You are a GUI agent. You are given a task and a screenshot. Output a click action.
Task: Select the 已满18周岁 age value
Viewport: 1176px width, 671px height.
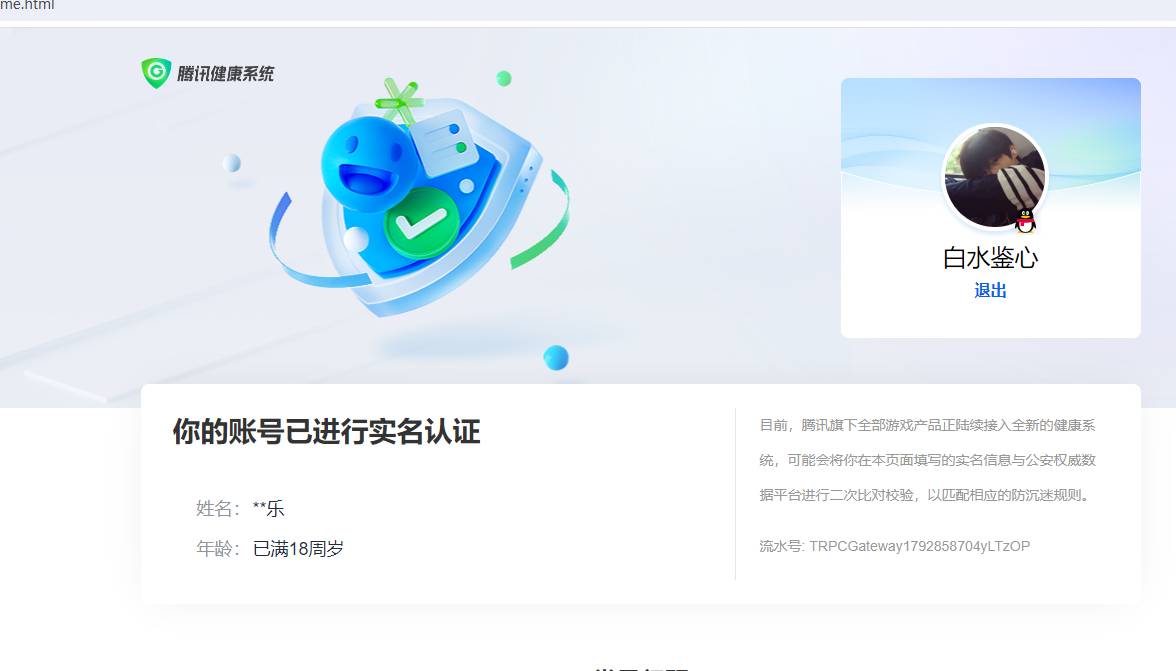click(298, 549)
